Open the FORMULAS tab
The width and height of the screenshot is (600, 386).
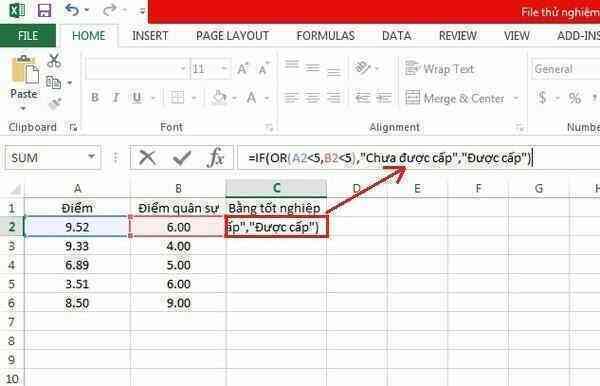[326, 36]
